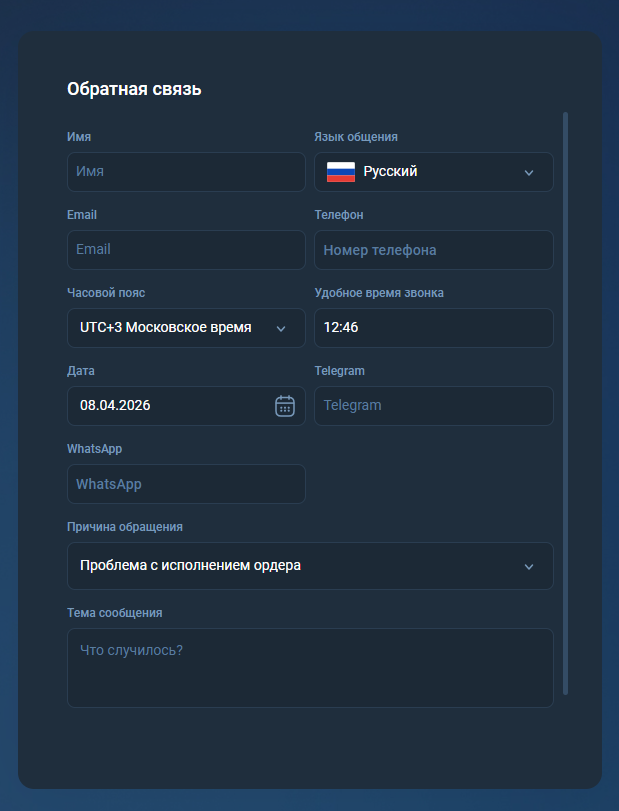Click the Russian flag icon
619x811 pixels.
pyautogui.click(x=341, y=172)
